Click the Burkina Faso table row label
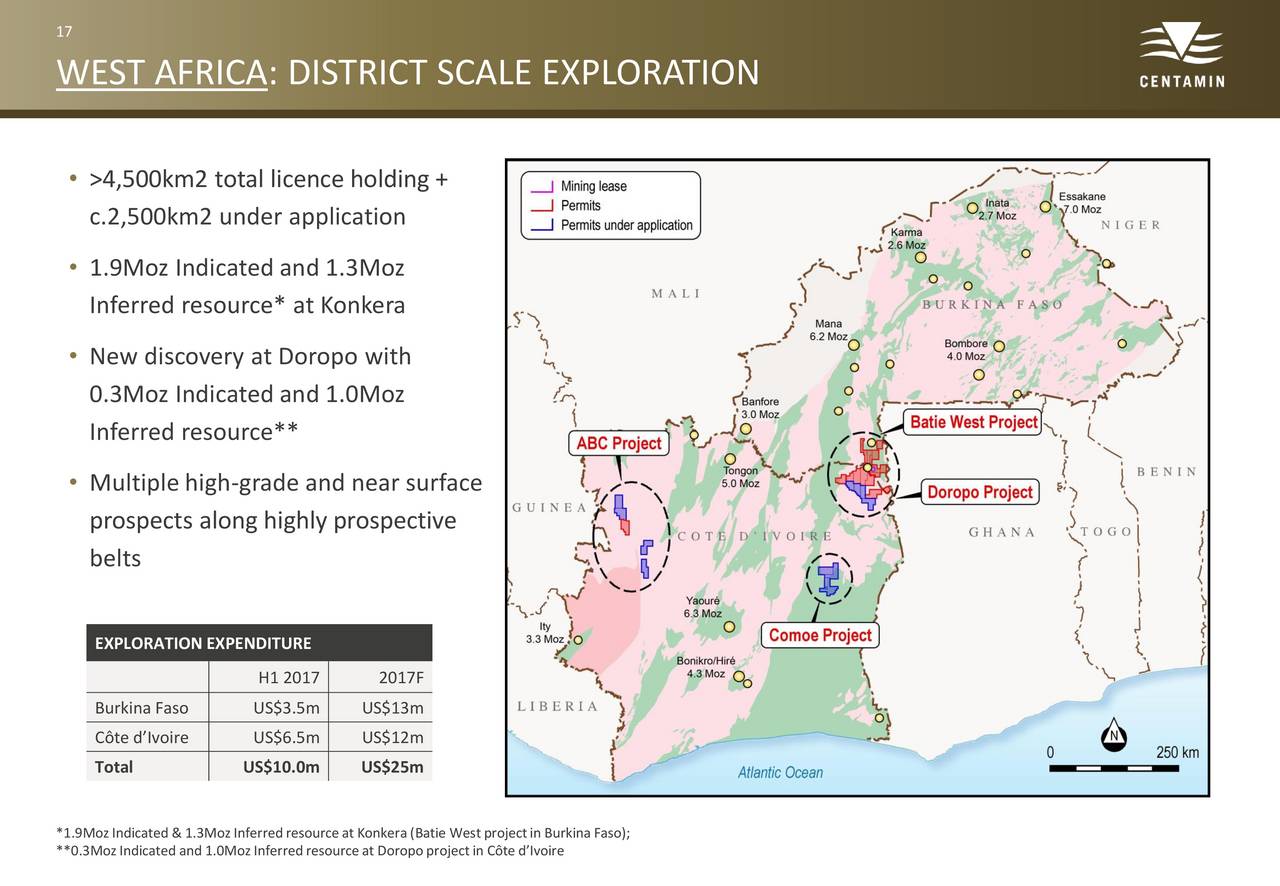 click(141, 709)
